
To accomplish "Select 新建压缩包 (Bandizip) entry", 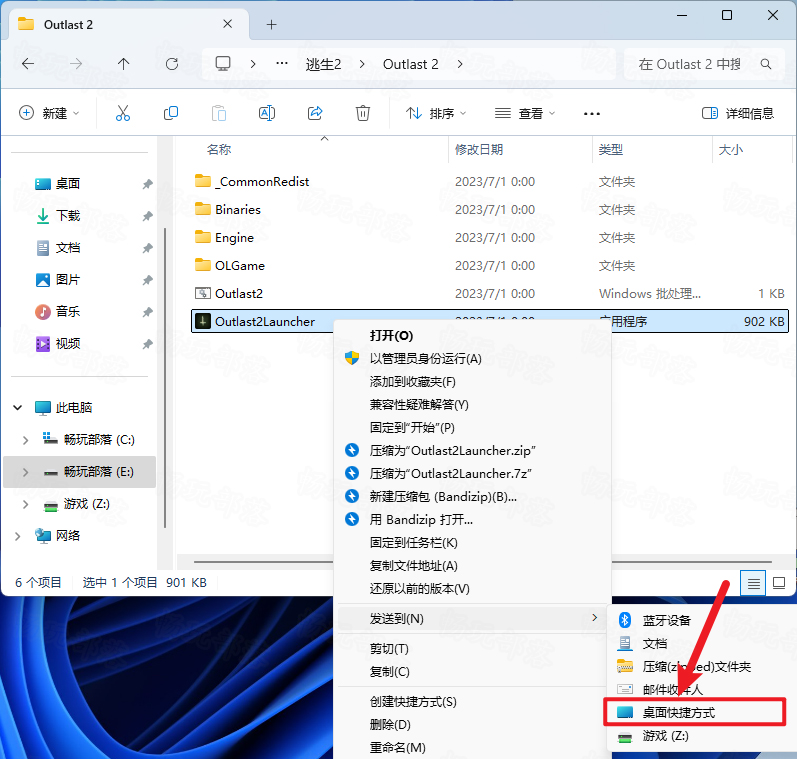I will click(x=443, y=497).
